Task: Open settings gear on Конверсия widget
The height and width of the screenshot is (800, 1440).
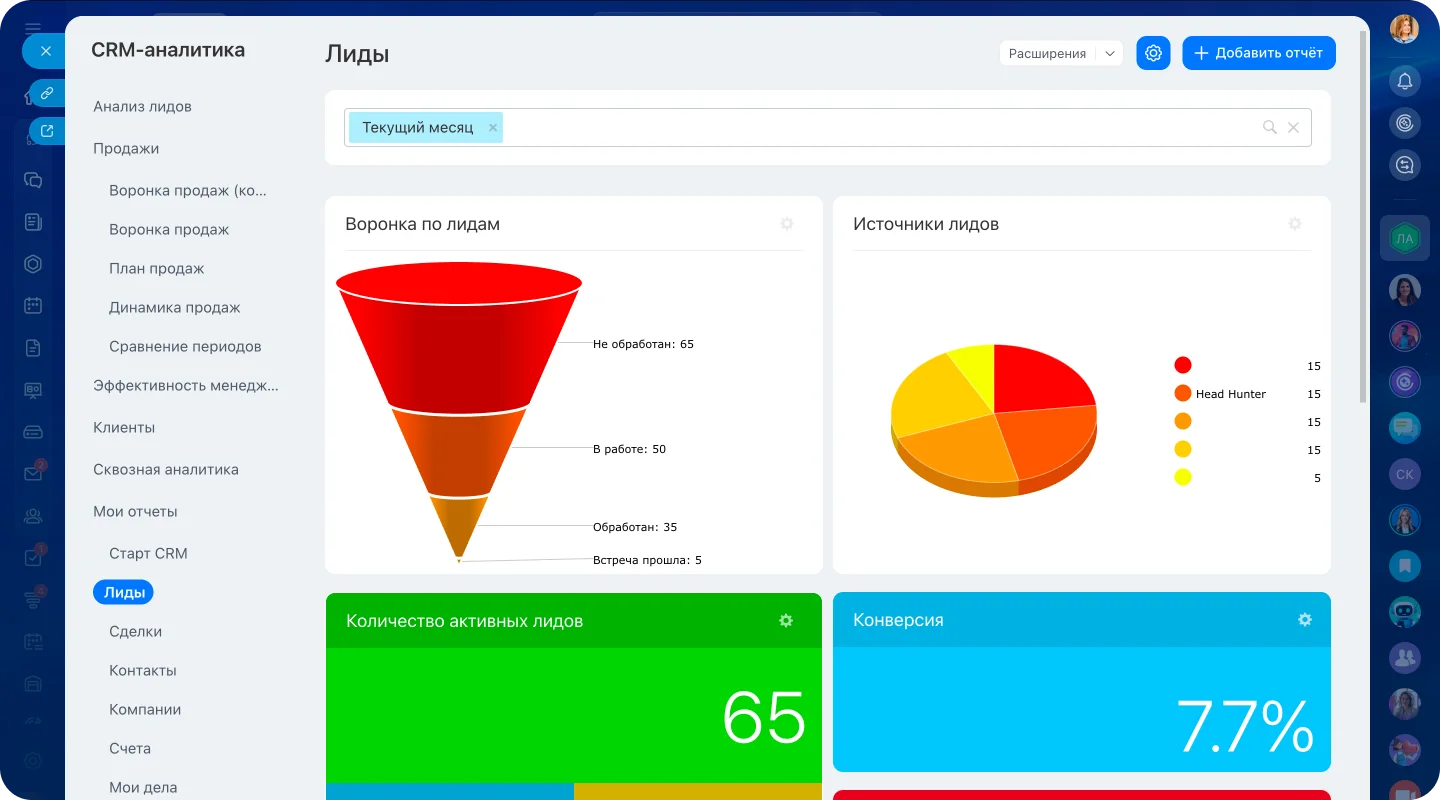Action: (1304, 620)
